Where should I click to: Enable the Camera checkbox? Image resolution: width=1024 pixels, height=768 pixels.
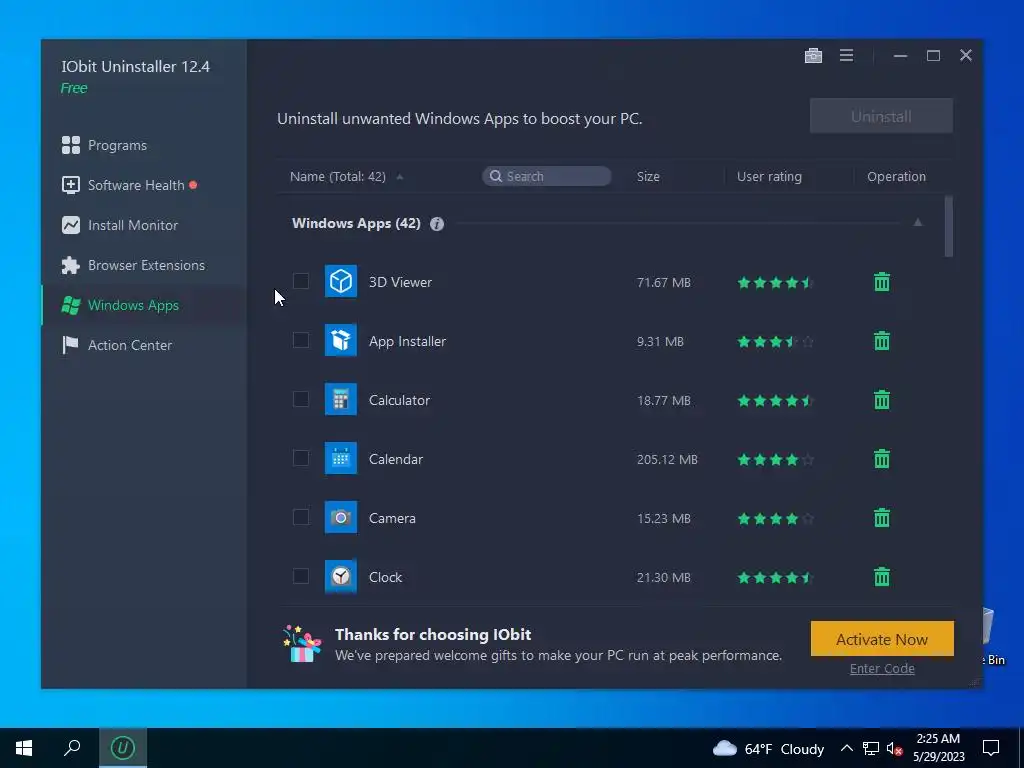(301, 517)
